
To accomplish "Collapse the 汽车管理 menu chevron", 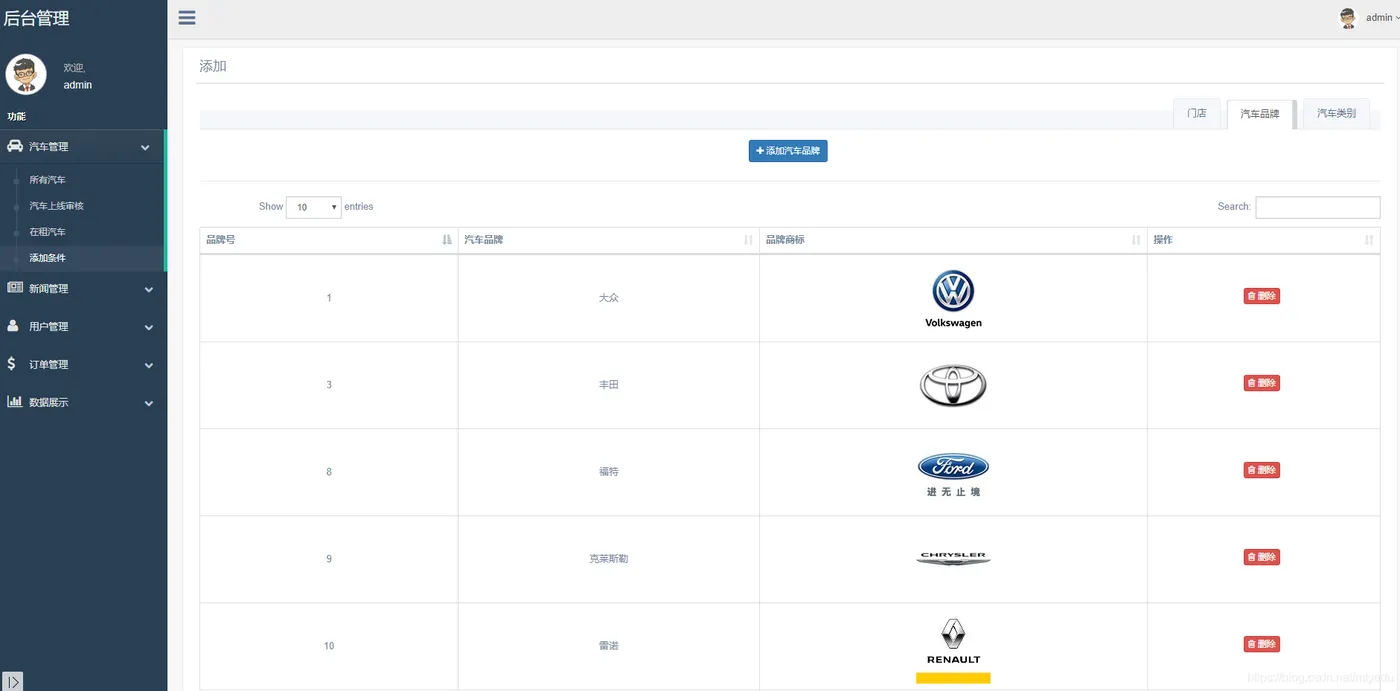I will click(145, 148).
